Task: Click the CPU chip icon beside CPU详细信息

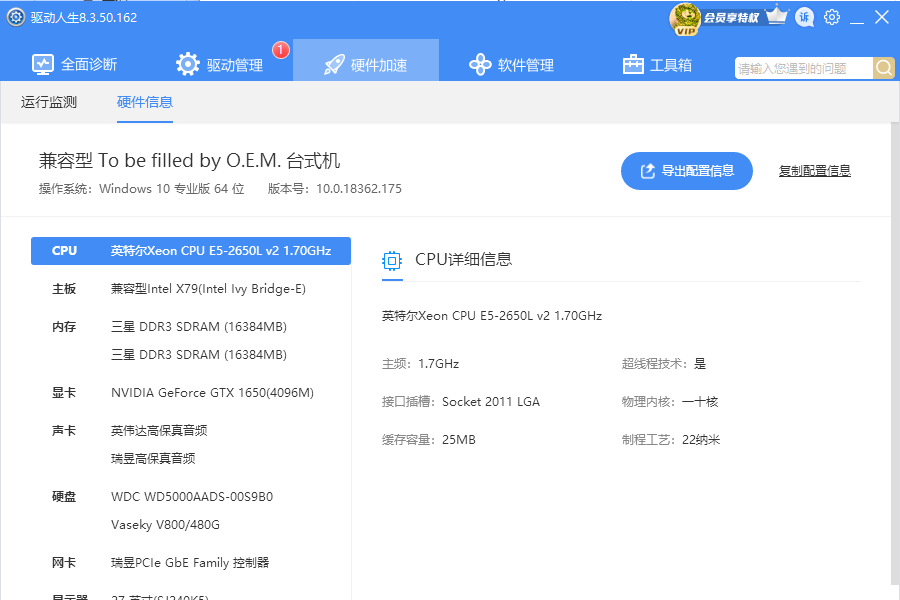Action: click(x=392, y=261)
